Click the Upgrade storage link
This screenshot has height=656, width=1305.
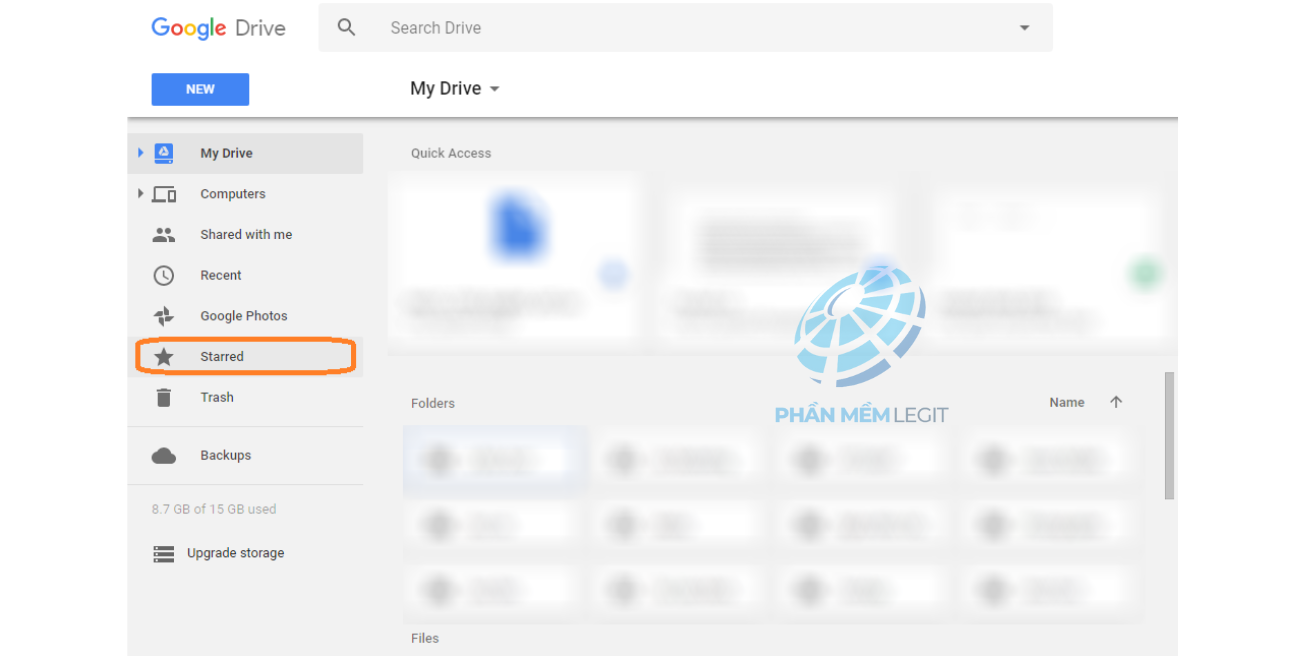point(236,553)
